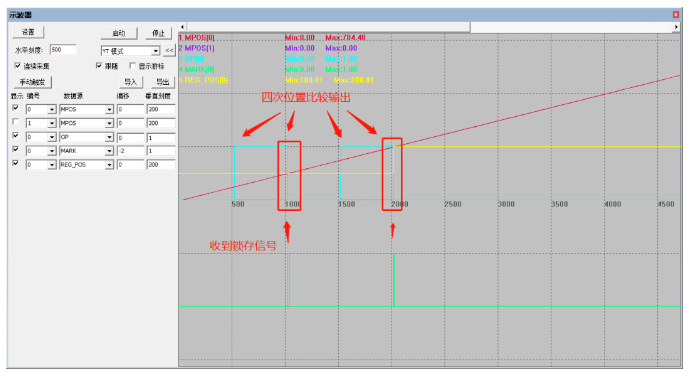Close the oscilloscope window

(x=676, y=15)
